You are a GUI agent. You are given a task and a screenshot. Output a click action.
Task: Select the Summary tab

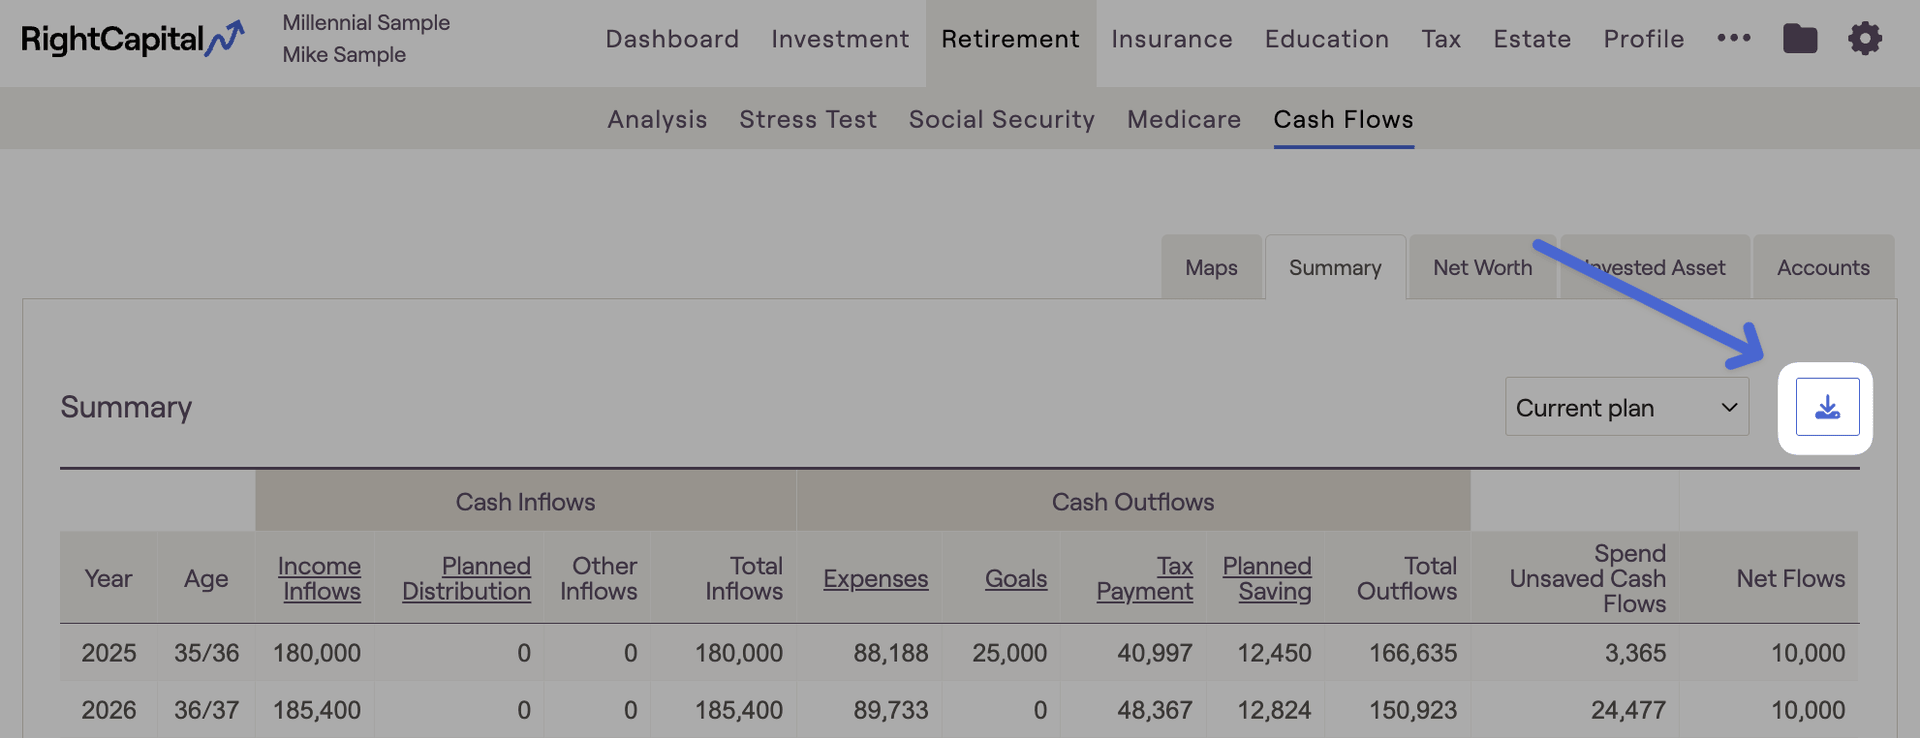(1334, 268)
